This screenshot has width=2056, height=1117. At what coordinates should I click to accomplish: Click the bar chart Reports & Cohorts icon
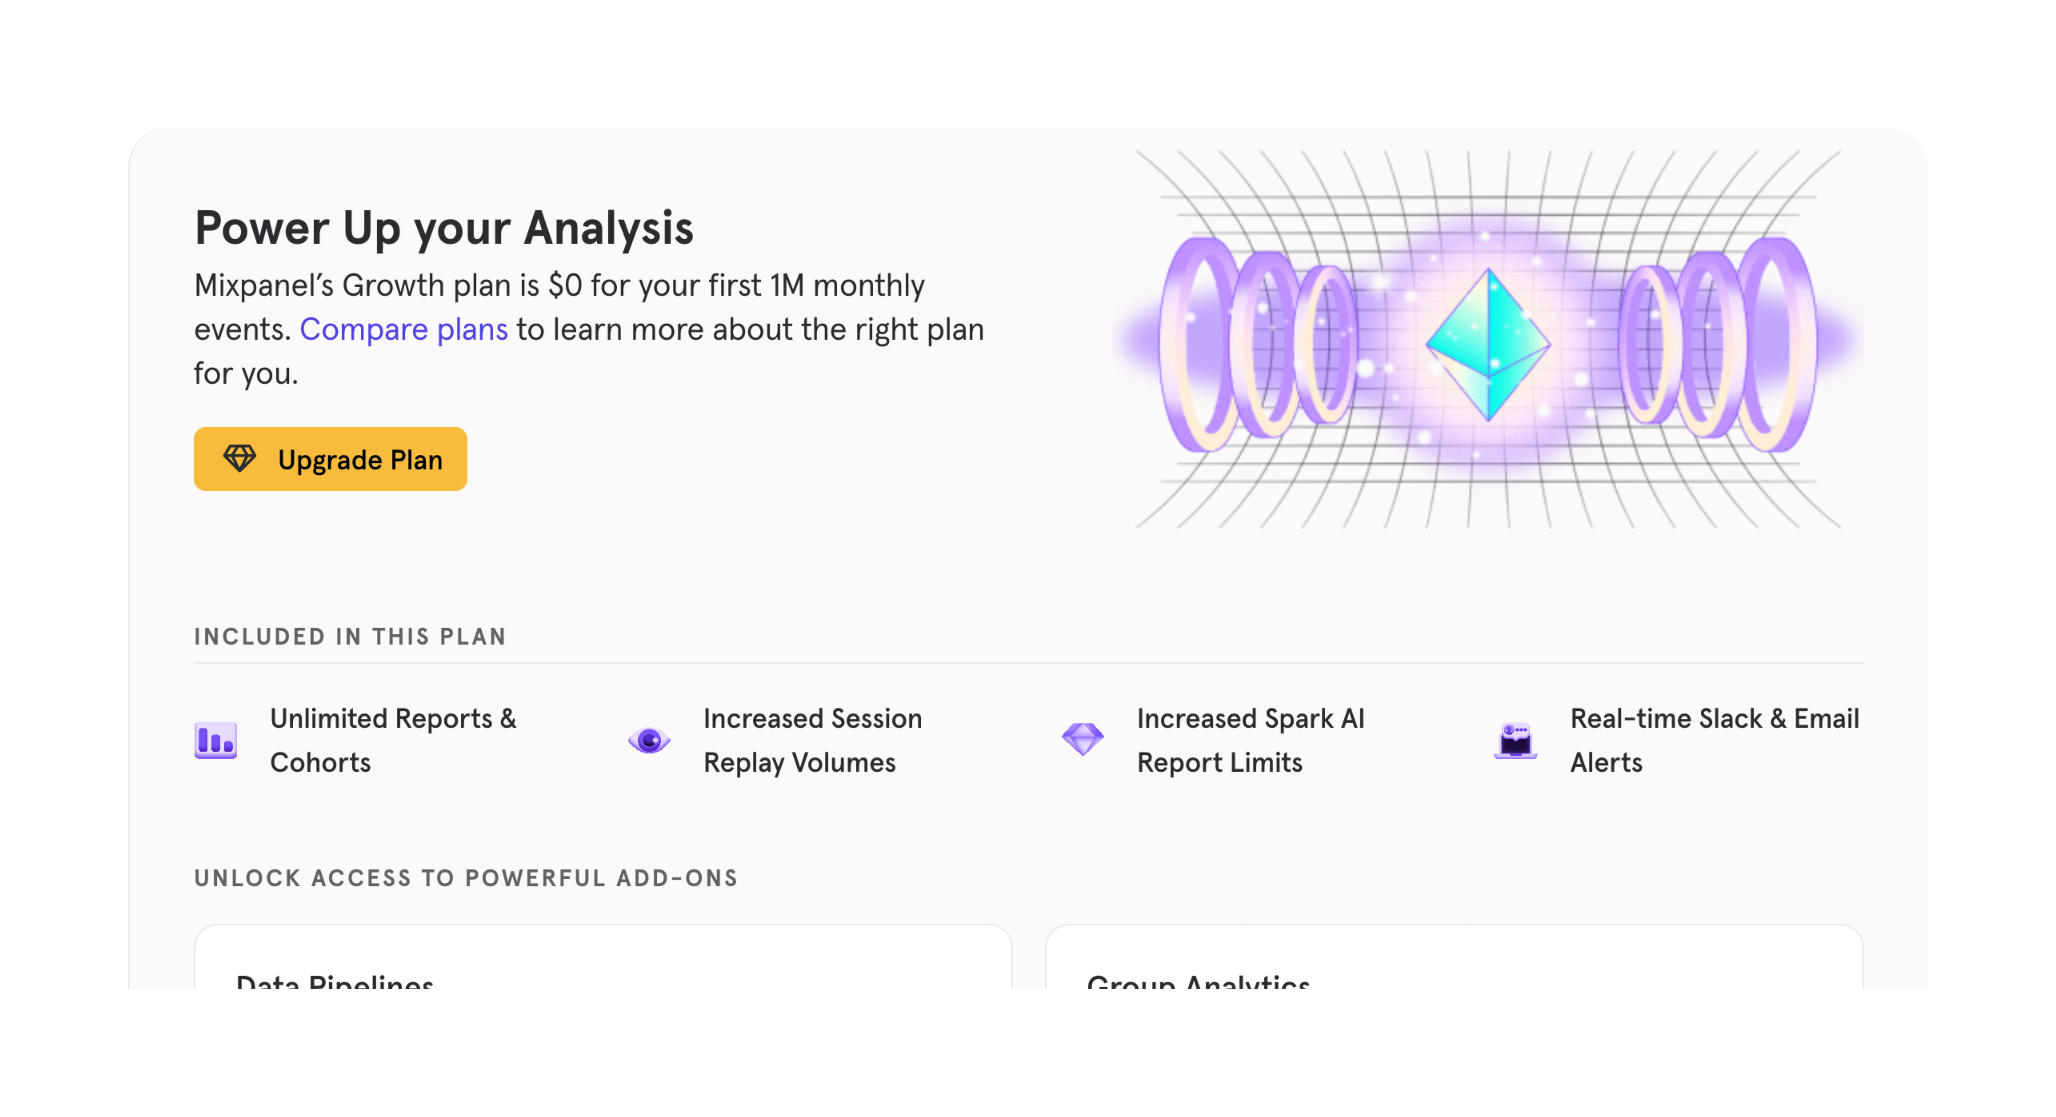click(x=216, y=741)
